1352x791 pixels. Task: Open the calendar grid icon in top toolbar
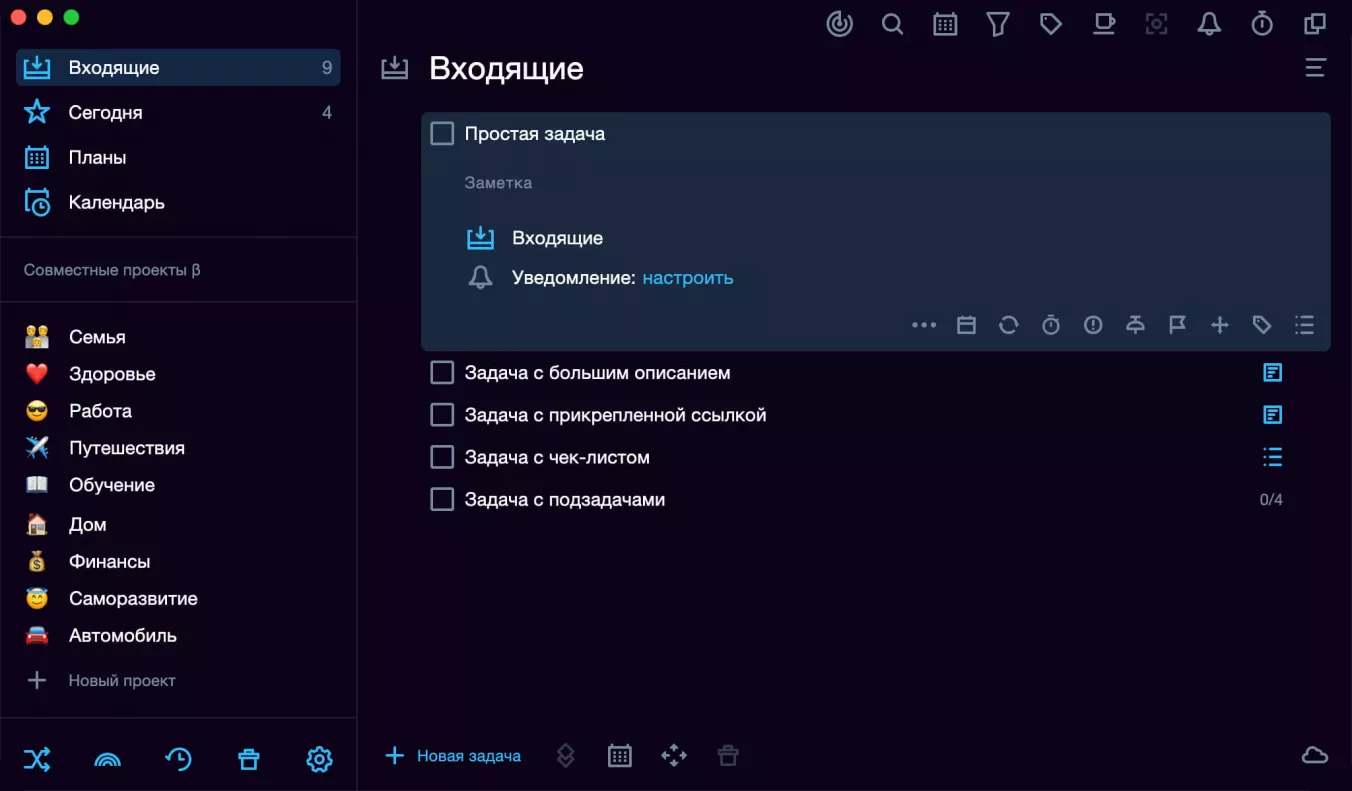(945, 24)
